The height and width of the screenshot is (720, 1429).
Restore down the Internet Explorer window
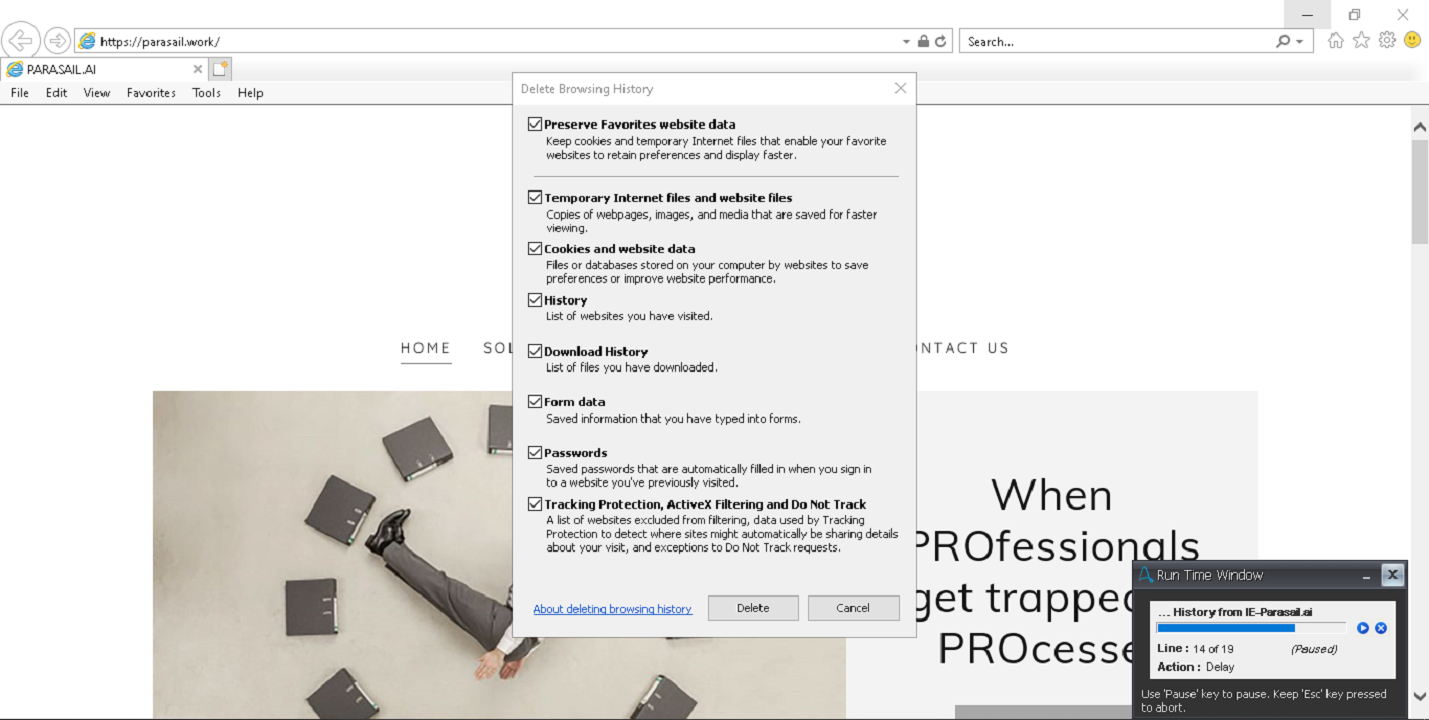(1354, 14)
